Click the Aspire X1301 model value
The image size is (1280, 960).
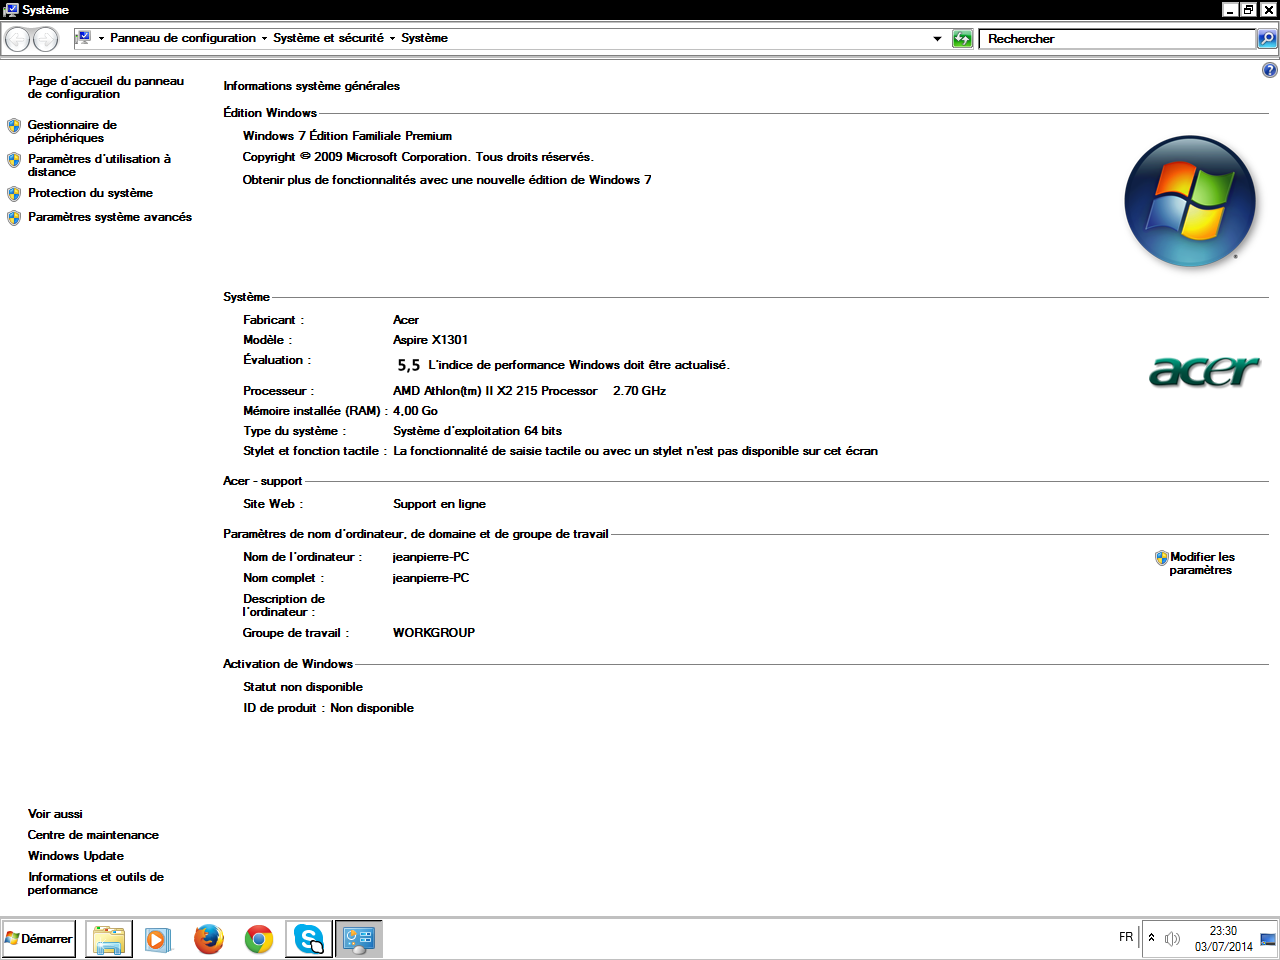pyautogui.click(x=430, y=340)
